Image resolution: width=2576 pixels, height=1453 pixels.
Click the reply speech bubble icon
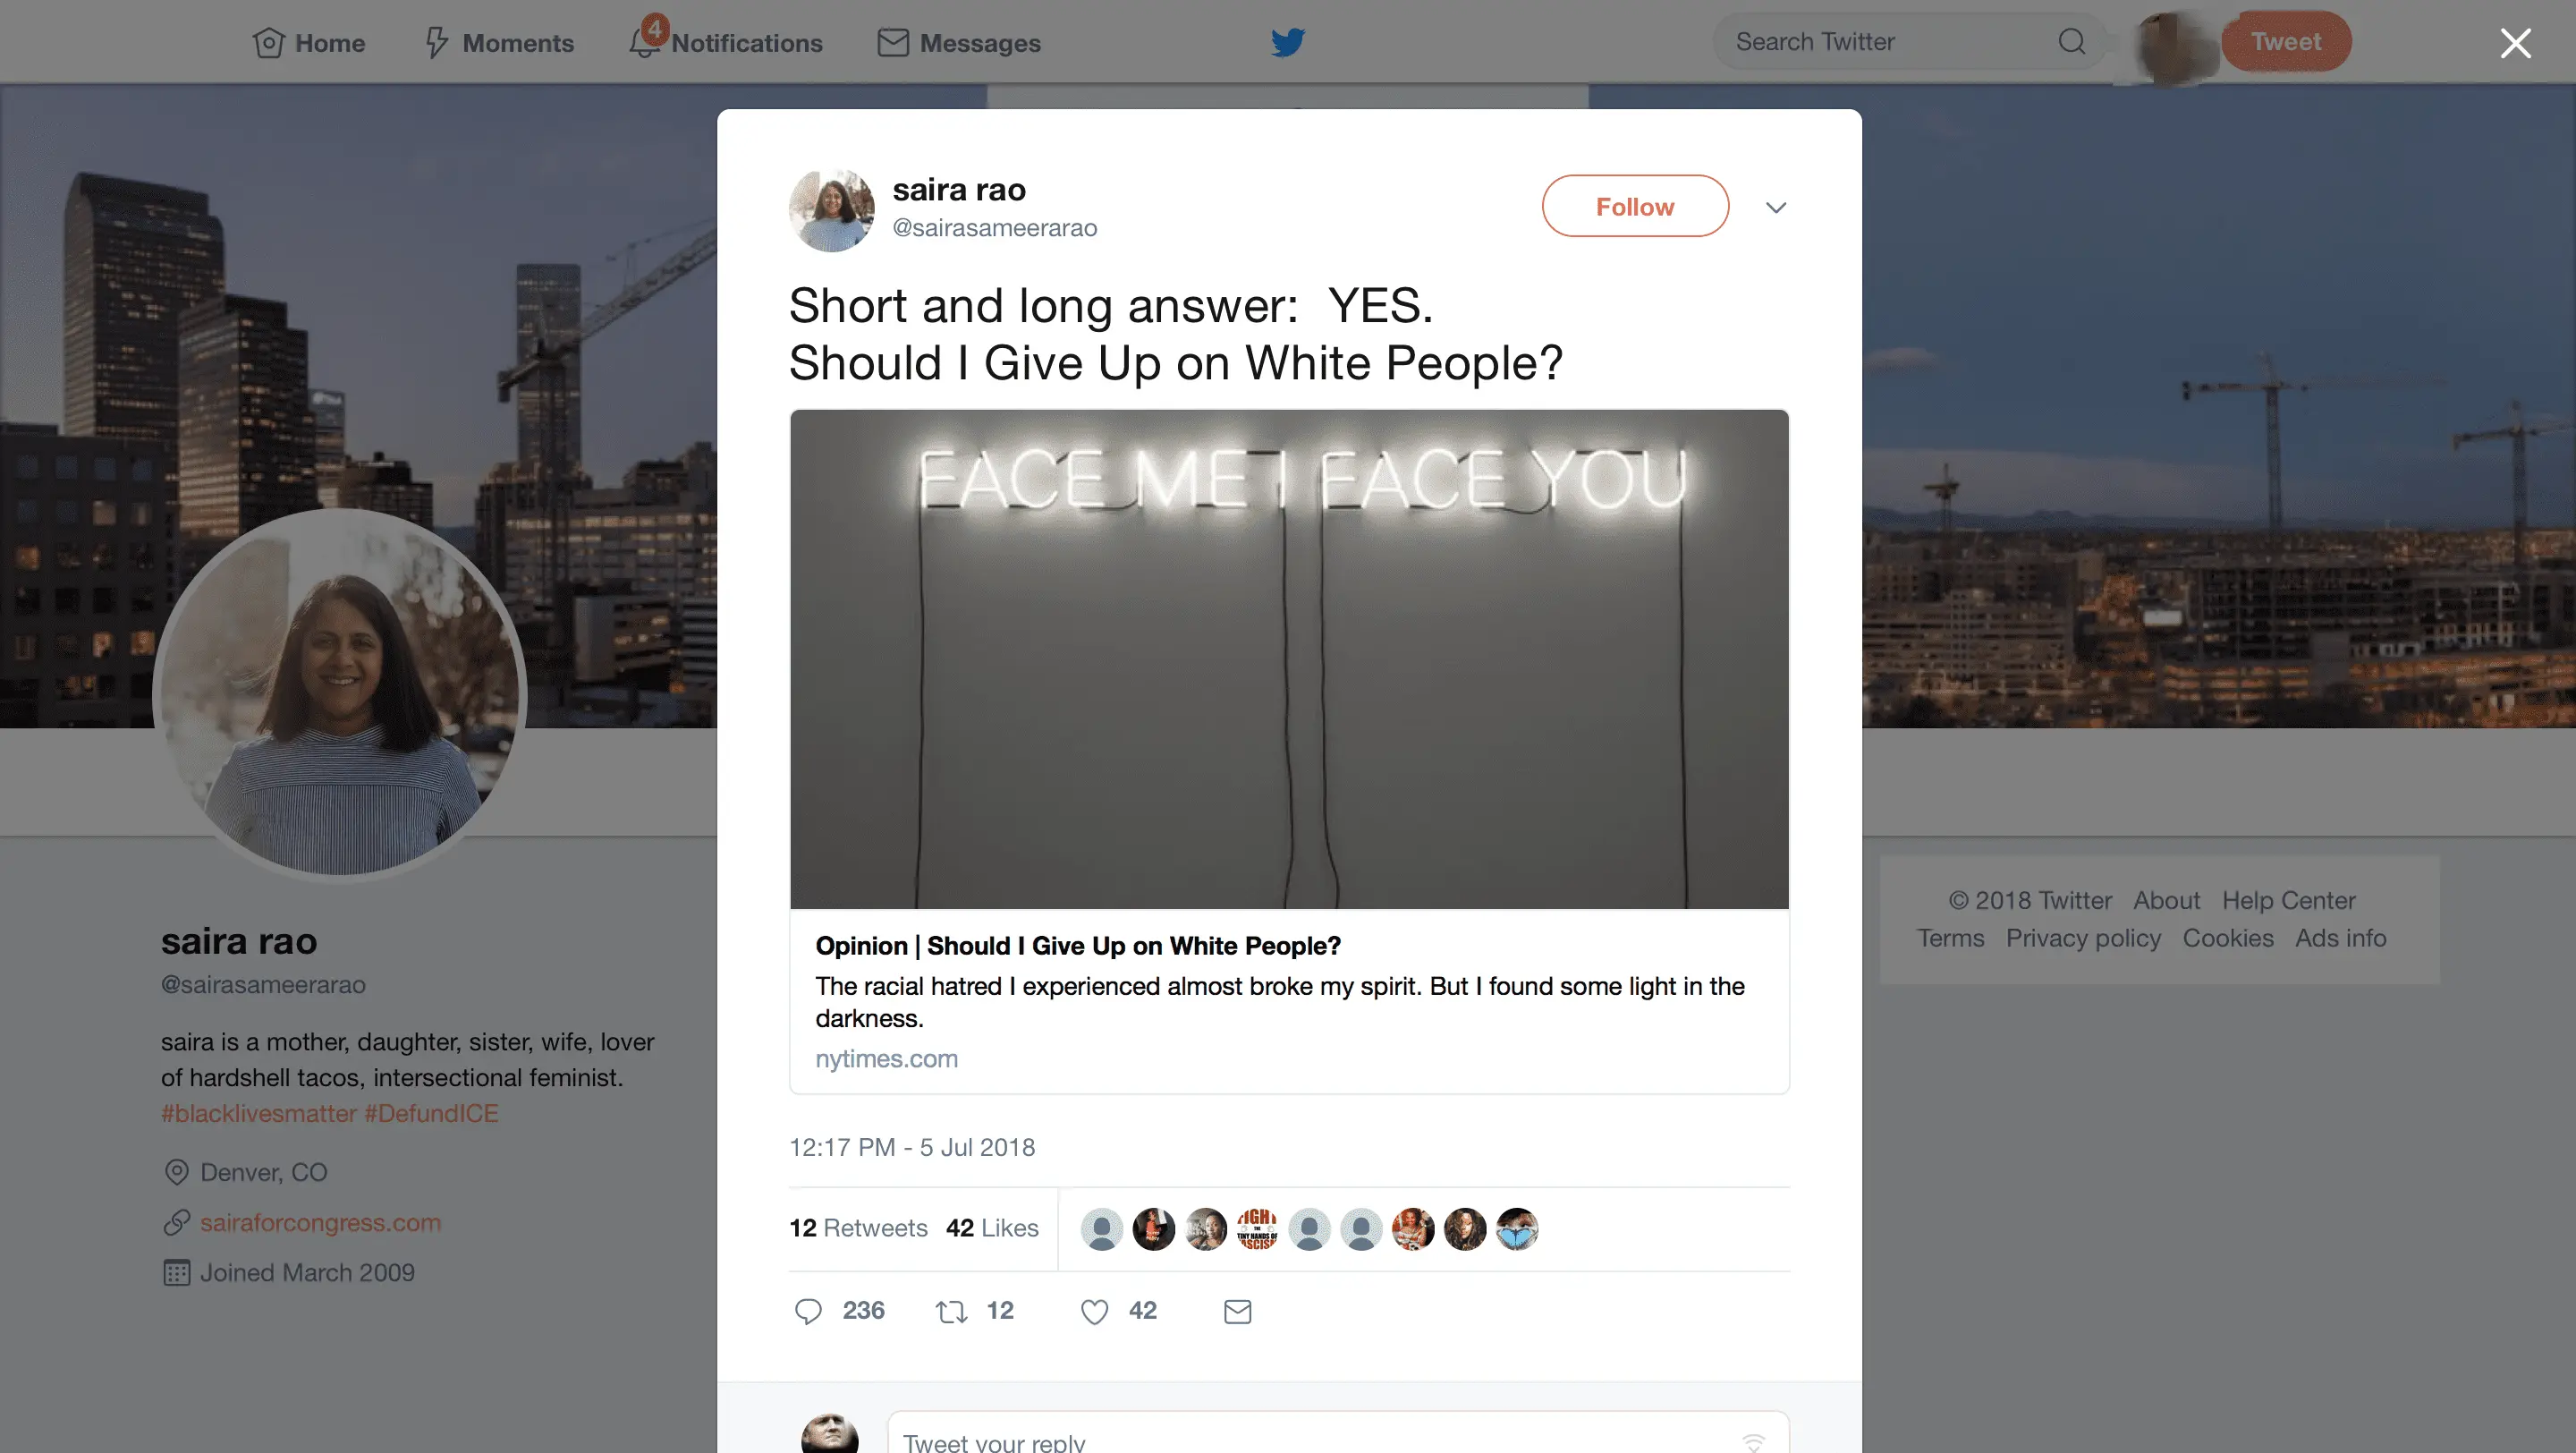(808, 1311)
